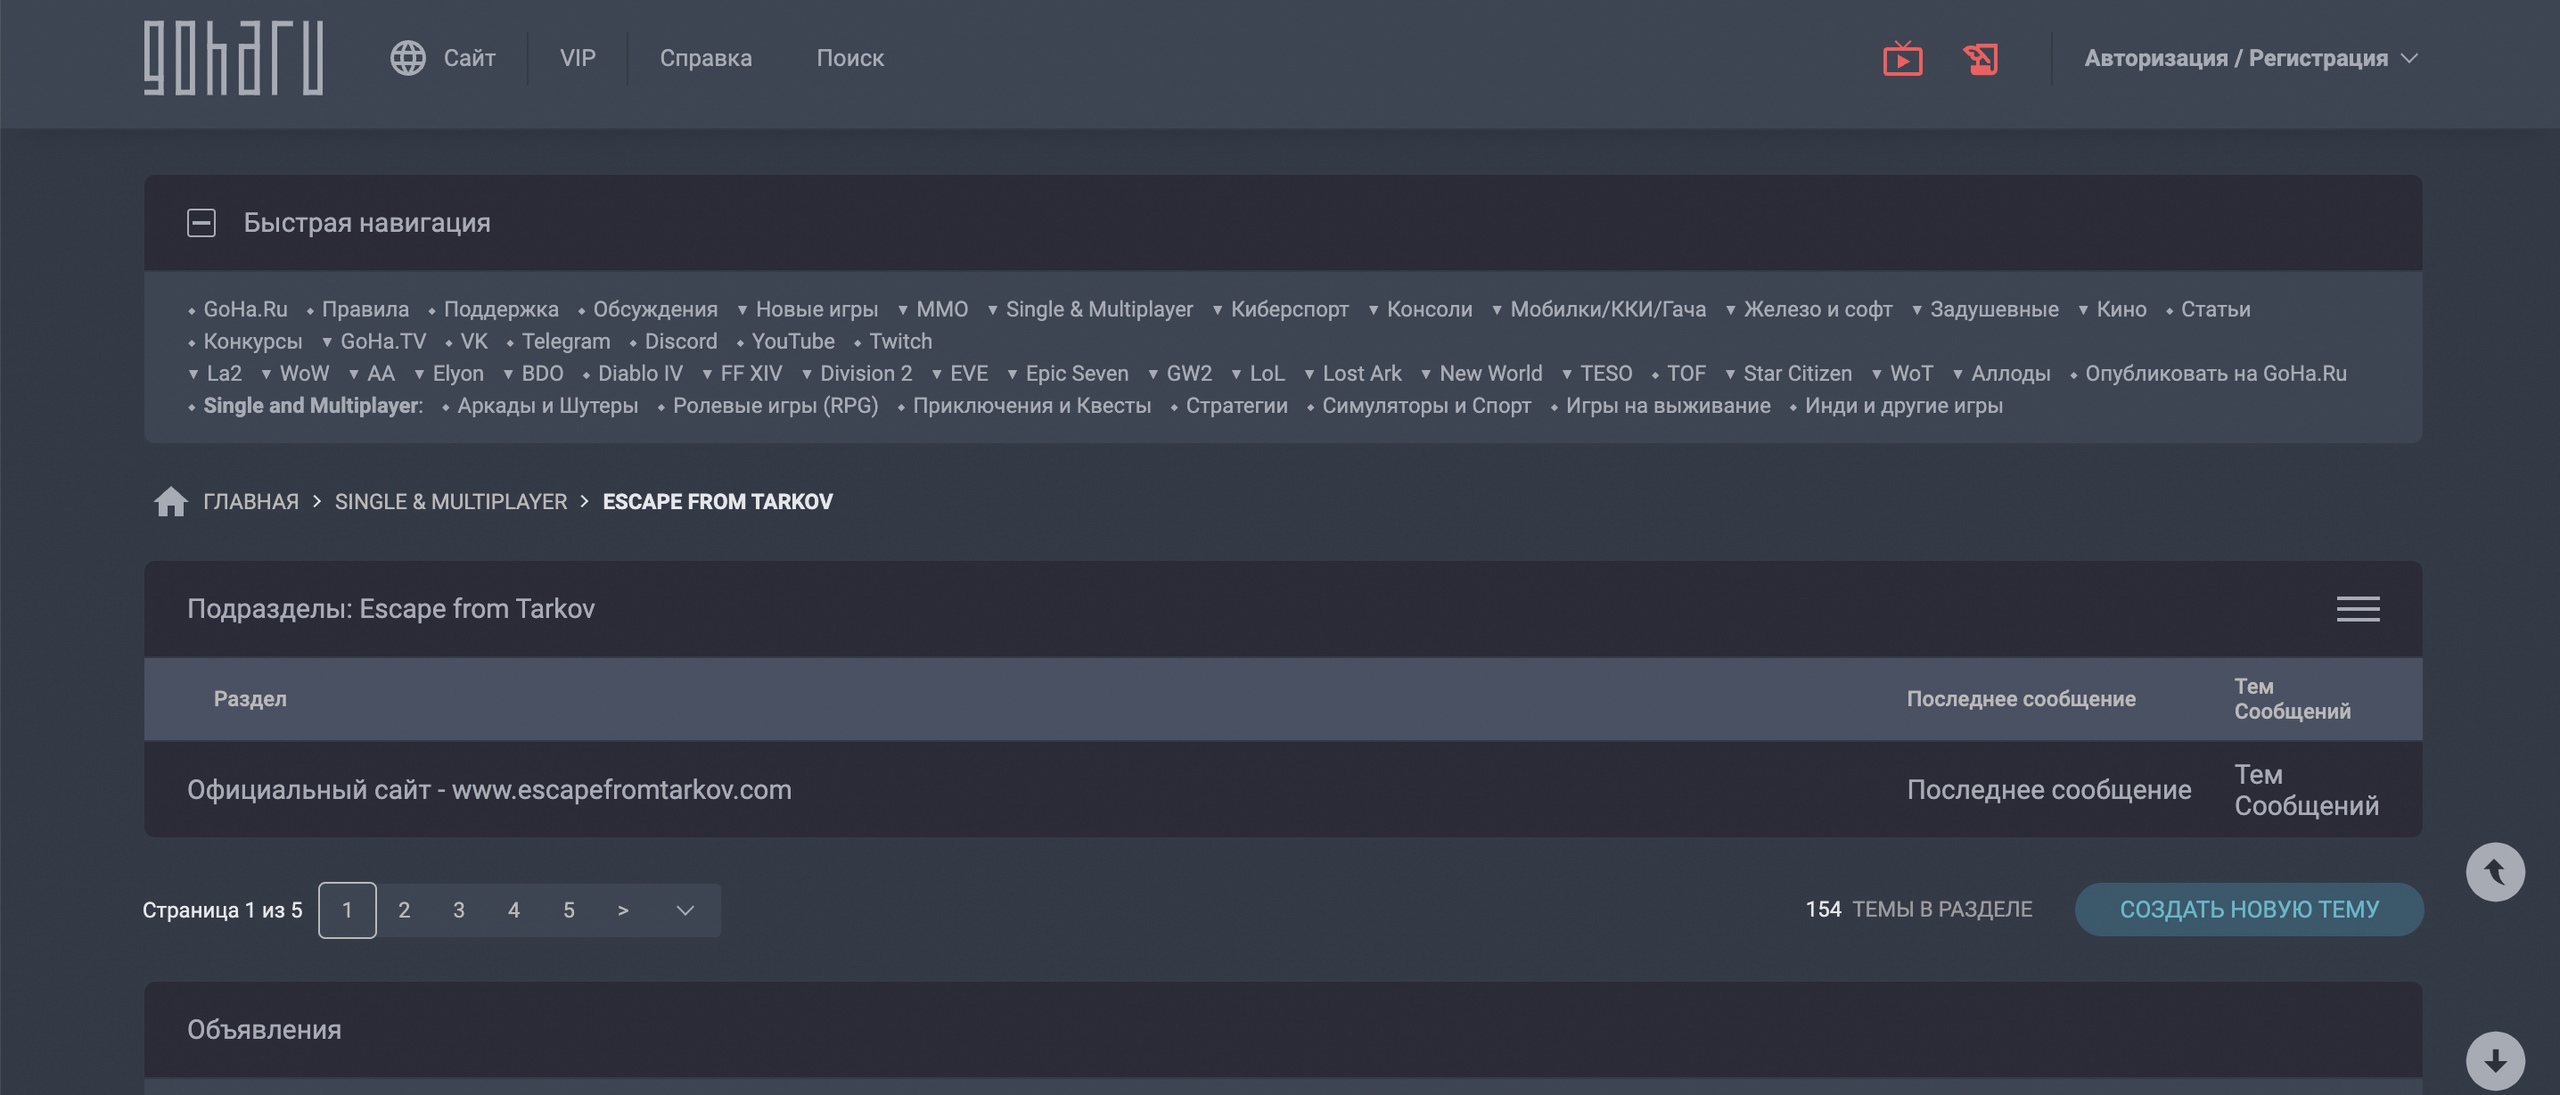
Task: Expand the Diablo IV link
Action: (640, 373)
